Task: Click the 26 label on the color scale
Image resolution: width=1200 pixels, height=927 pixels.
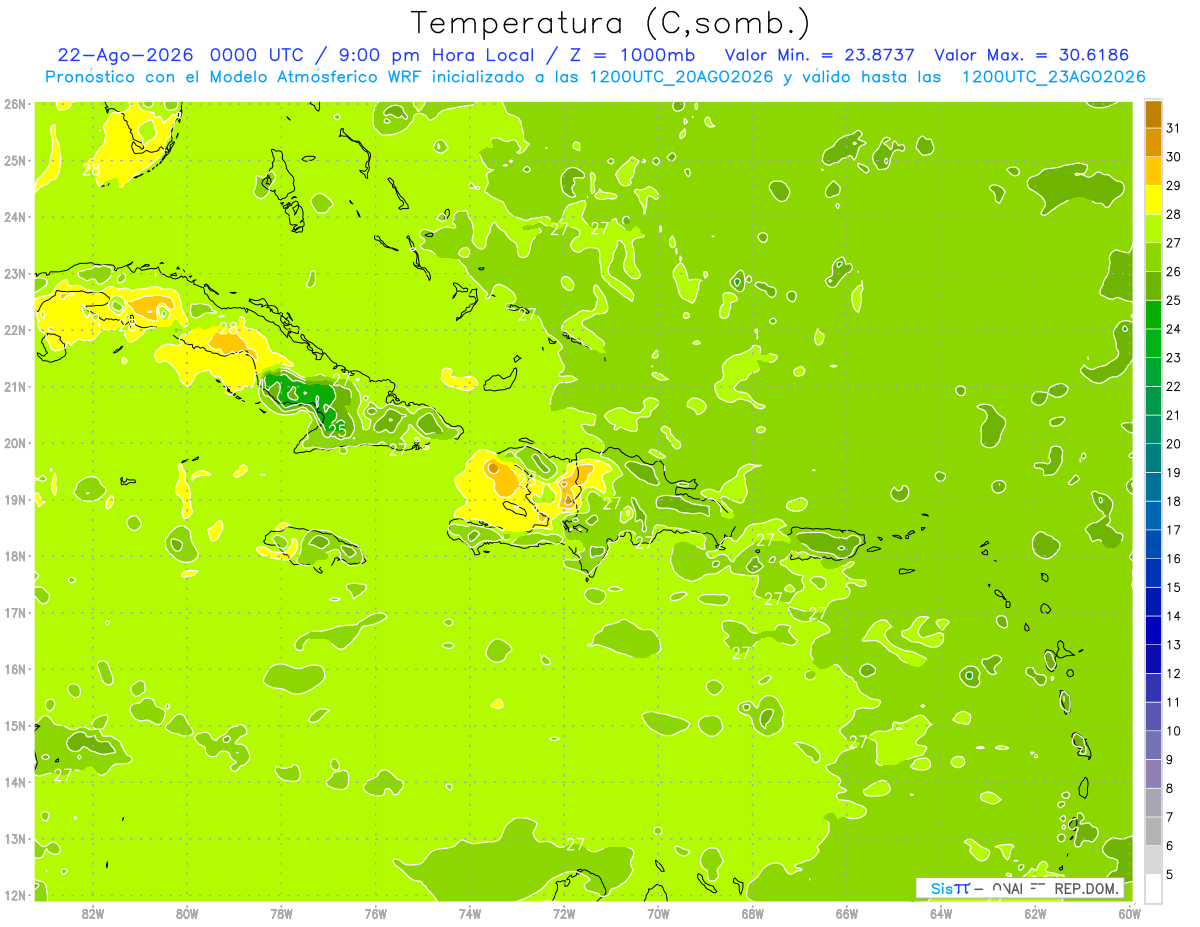Action: pos(1174,272)
